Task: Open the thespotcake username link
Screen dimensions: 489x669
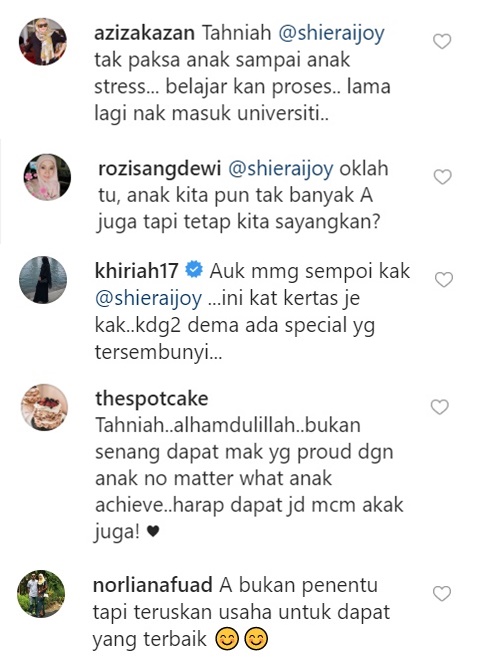Action: click(151, 399)
